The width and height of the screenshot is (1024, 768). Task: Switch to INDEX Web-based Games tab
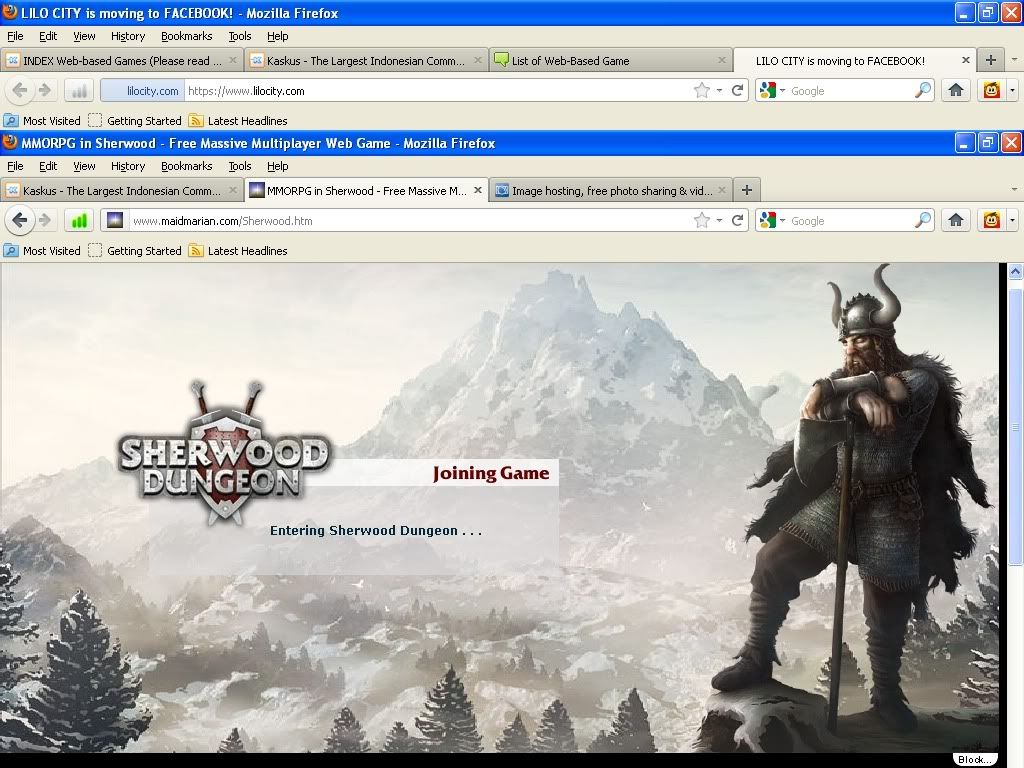point(121,60)
